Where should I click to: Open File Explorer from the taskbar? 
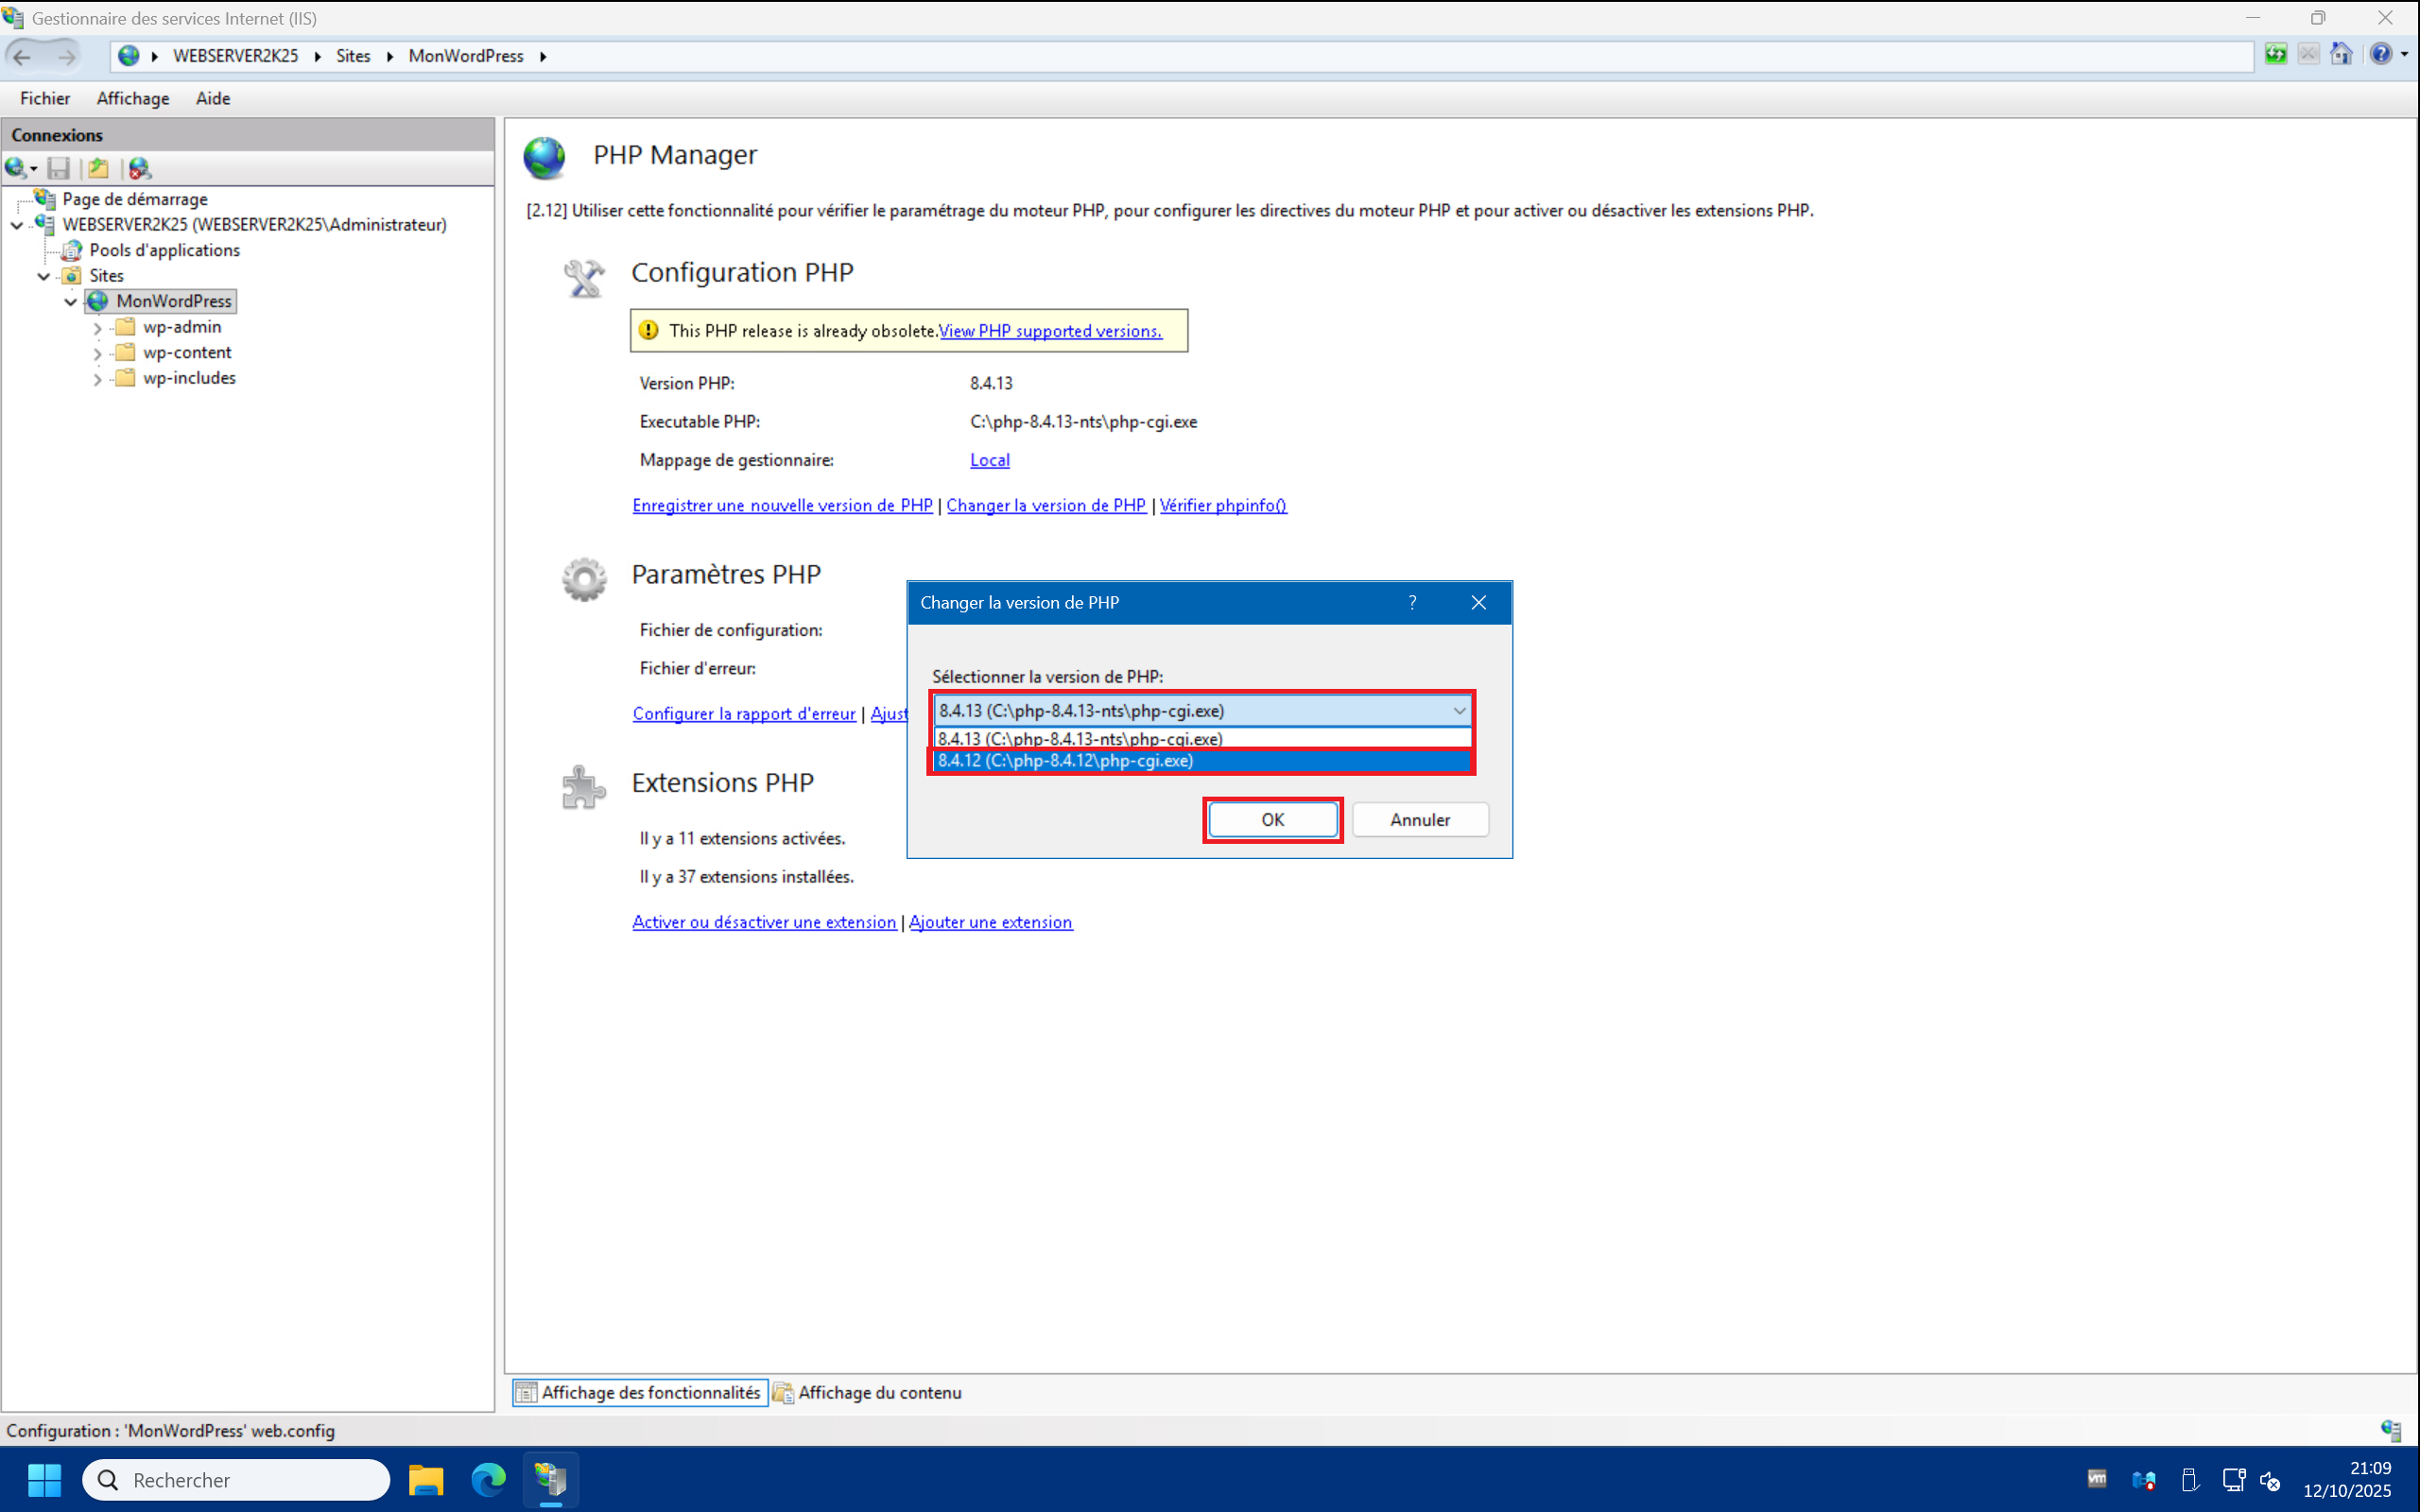425,1479
